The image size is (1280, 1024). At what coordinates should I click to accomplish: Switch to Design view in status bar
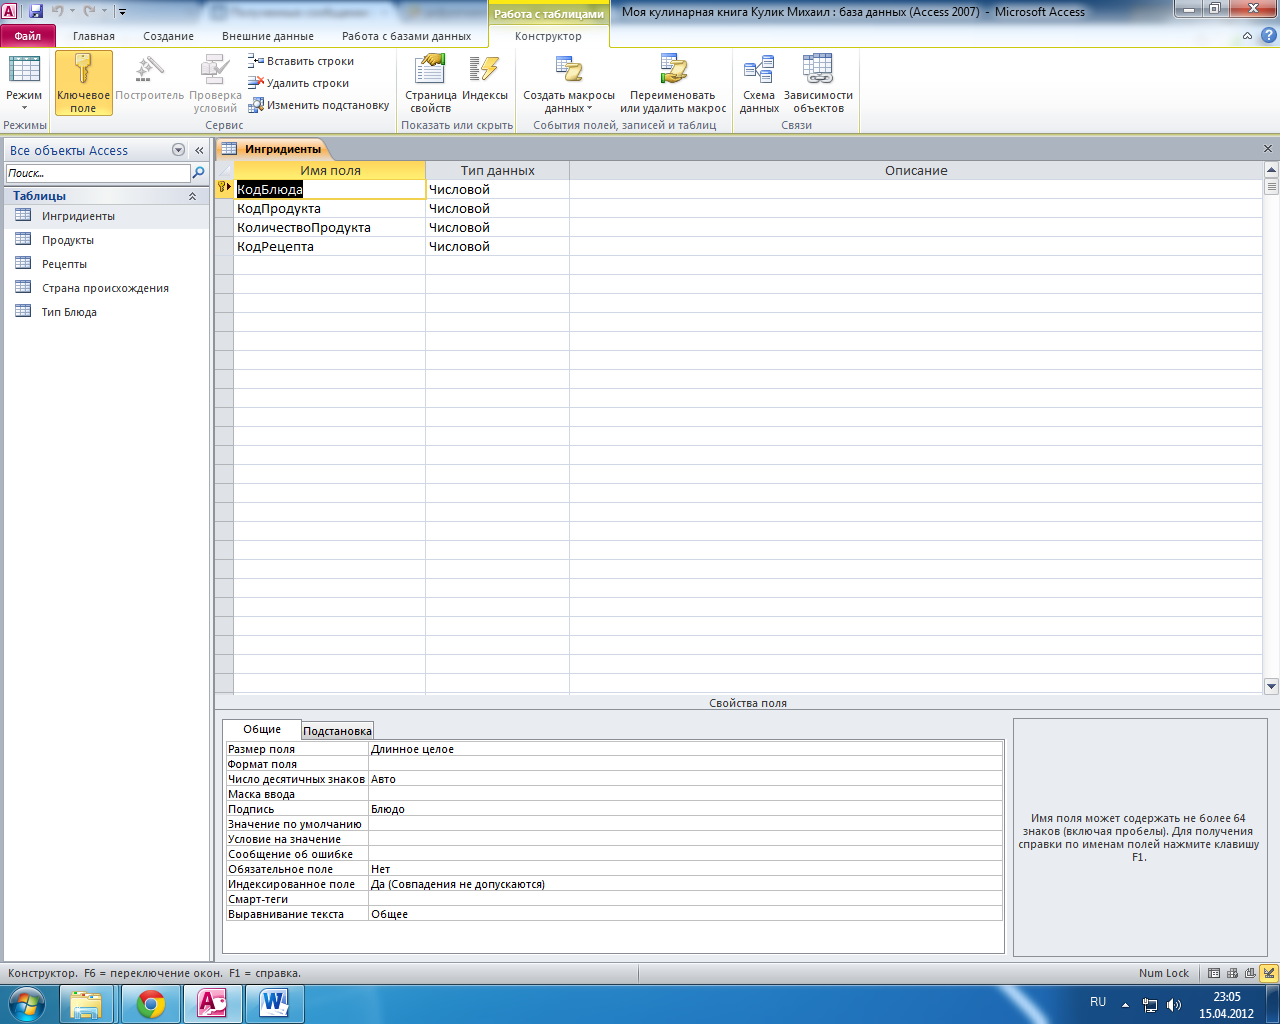[x=1269, y=973]
